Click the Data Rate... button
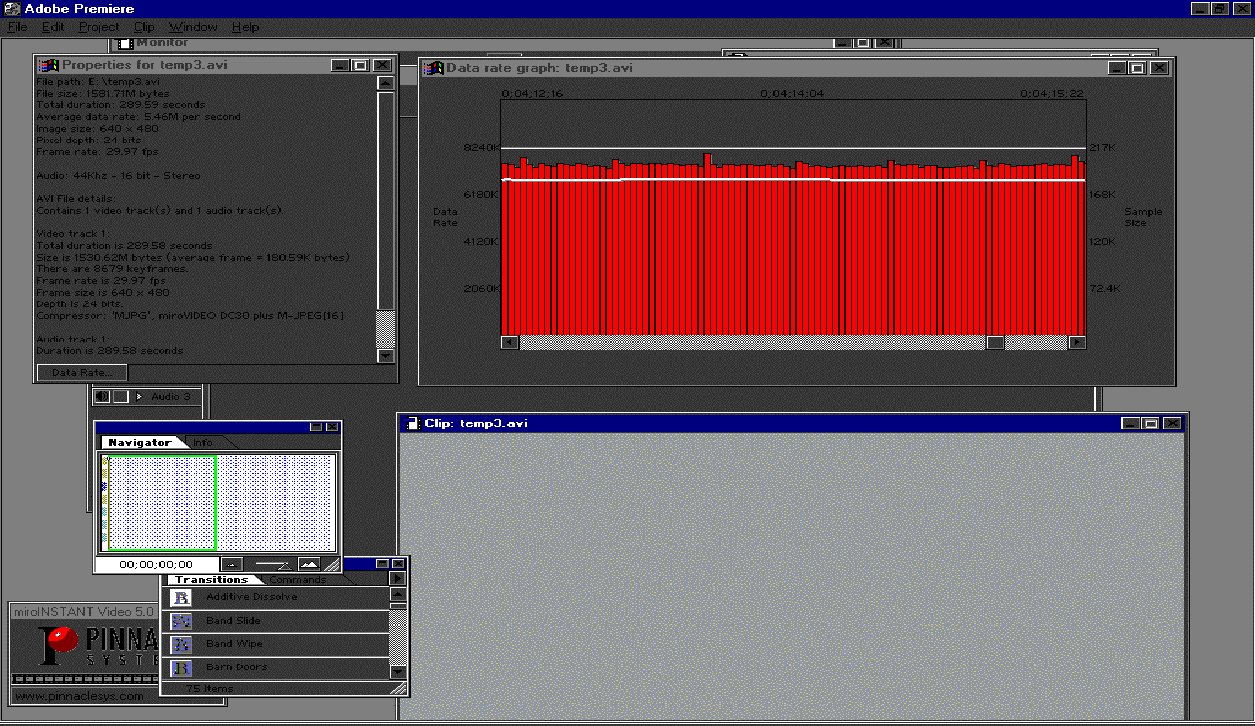This screenshot has width=1255, height=726. tap(82, 373)
